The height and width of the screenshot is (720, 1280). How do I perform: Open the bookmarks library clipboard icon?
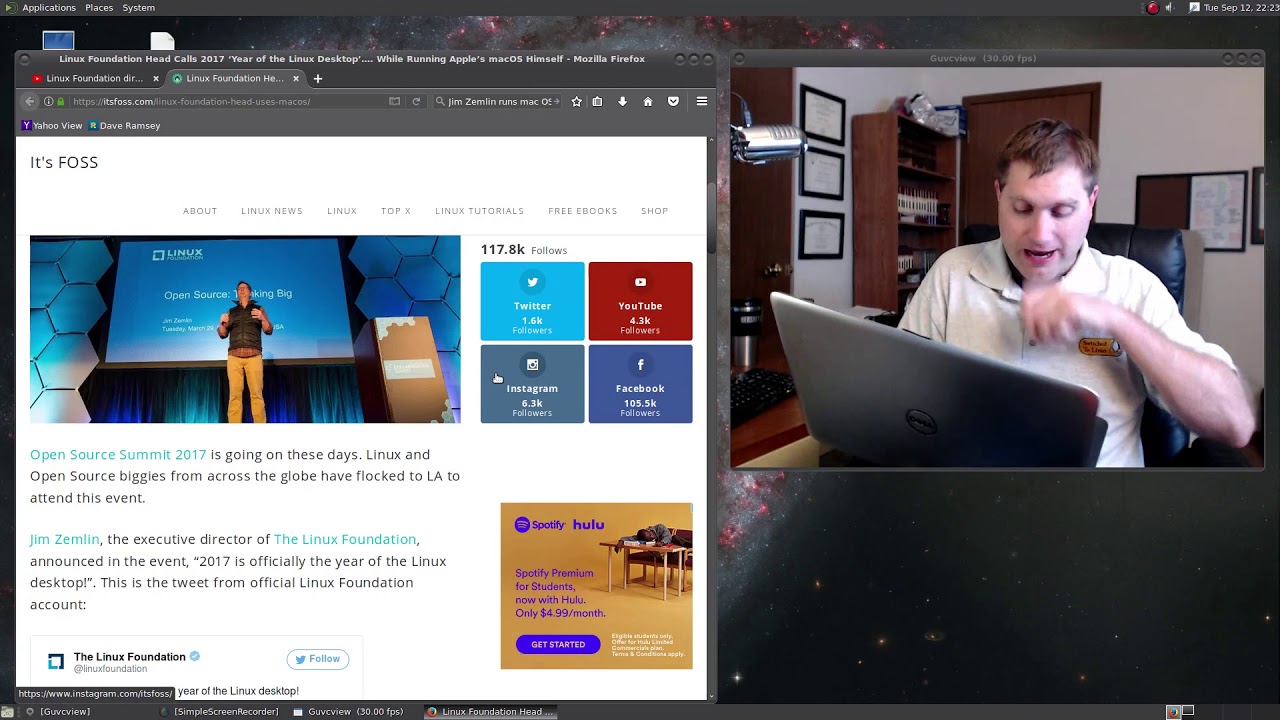[597, 101]
